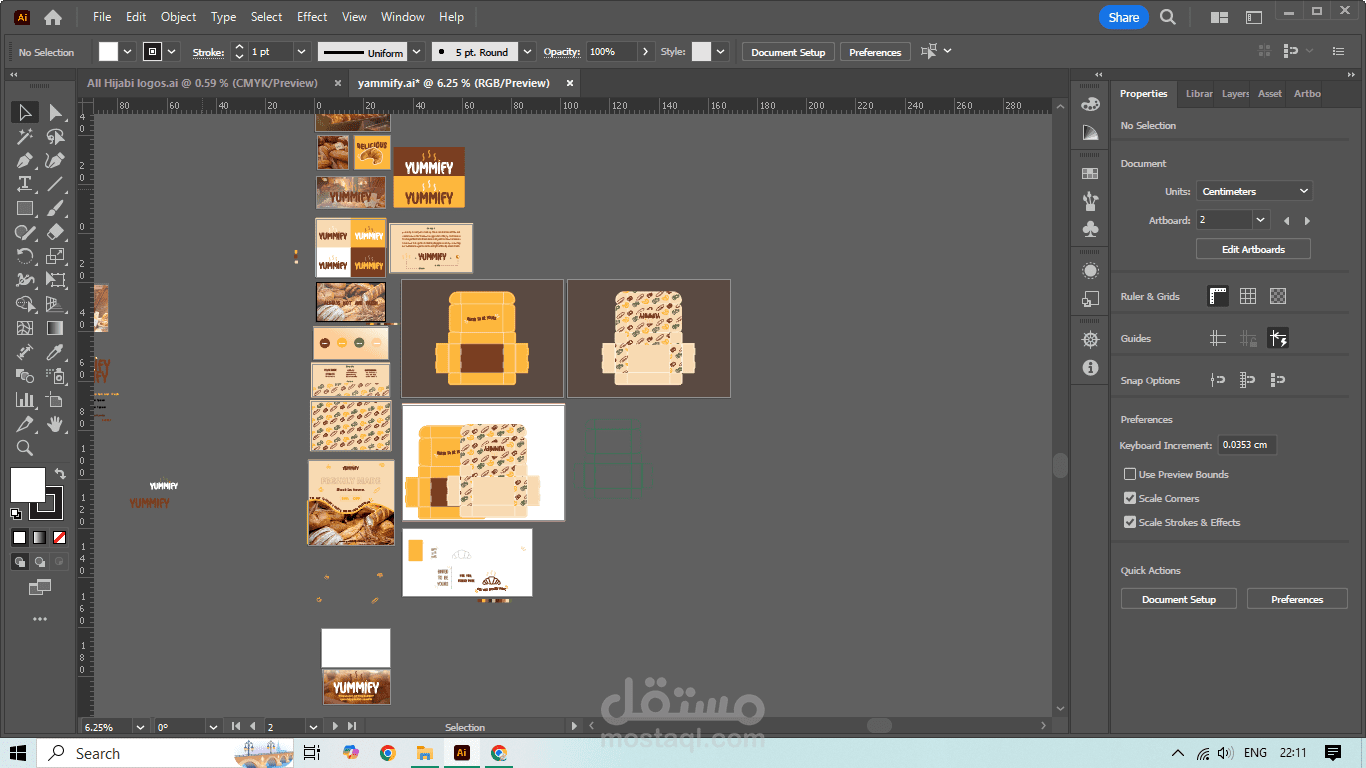Open the Select menu
The image size is (1366, 768).
coord(266,17)
